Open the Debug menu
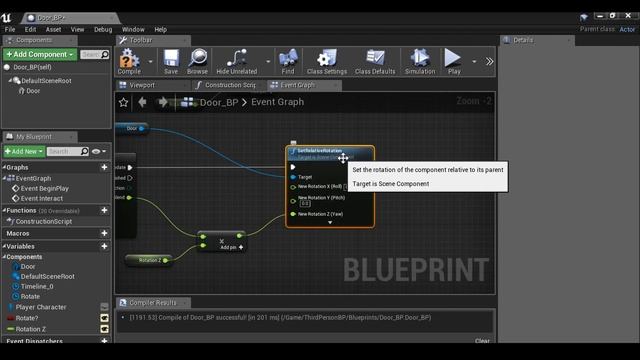Viewport: 640px width, 360px height. point(103,29)
